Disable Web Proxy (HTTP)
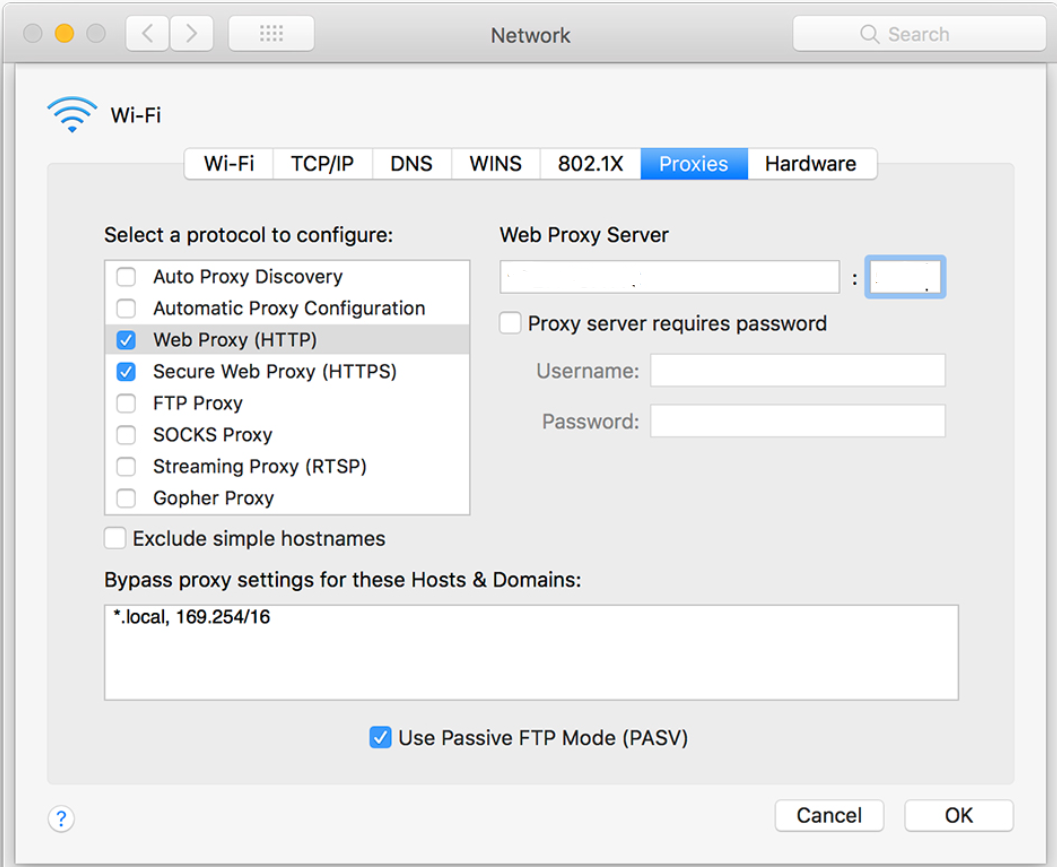 coord(126,339)
